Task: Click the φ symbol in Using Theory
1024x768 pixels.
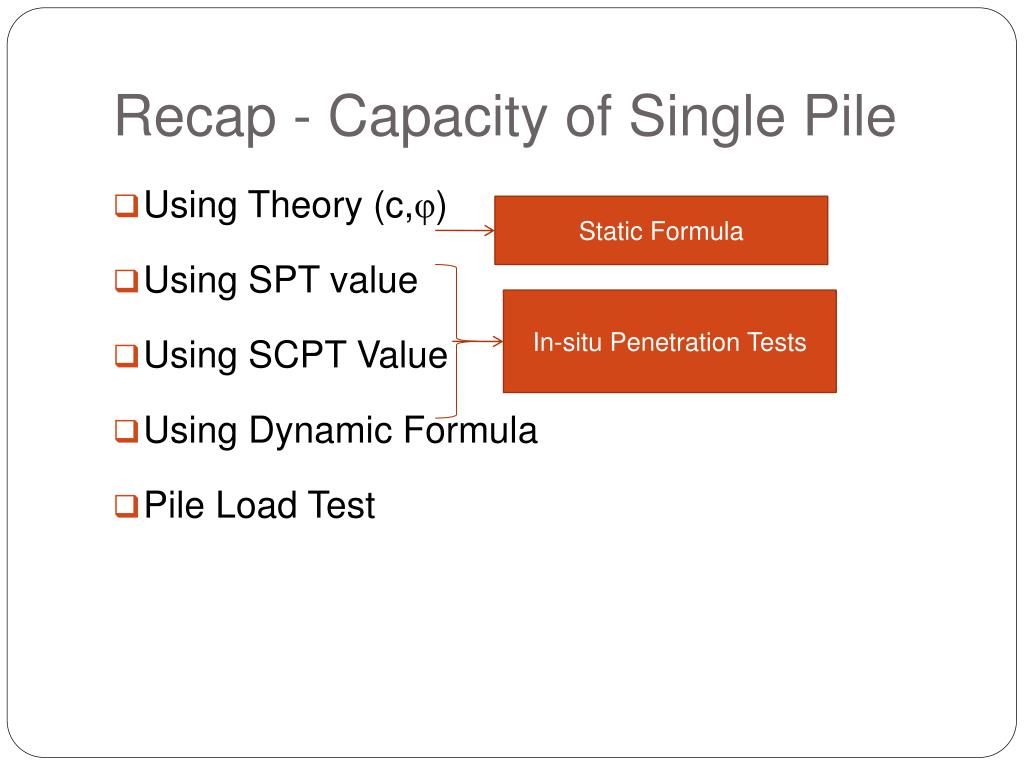Action: (x=424, y=210)
